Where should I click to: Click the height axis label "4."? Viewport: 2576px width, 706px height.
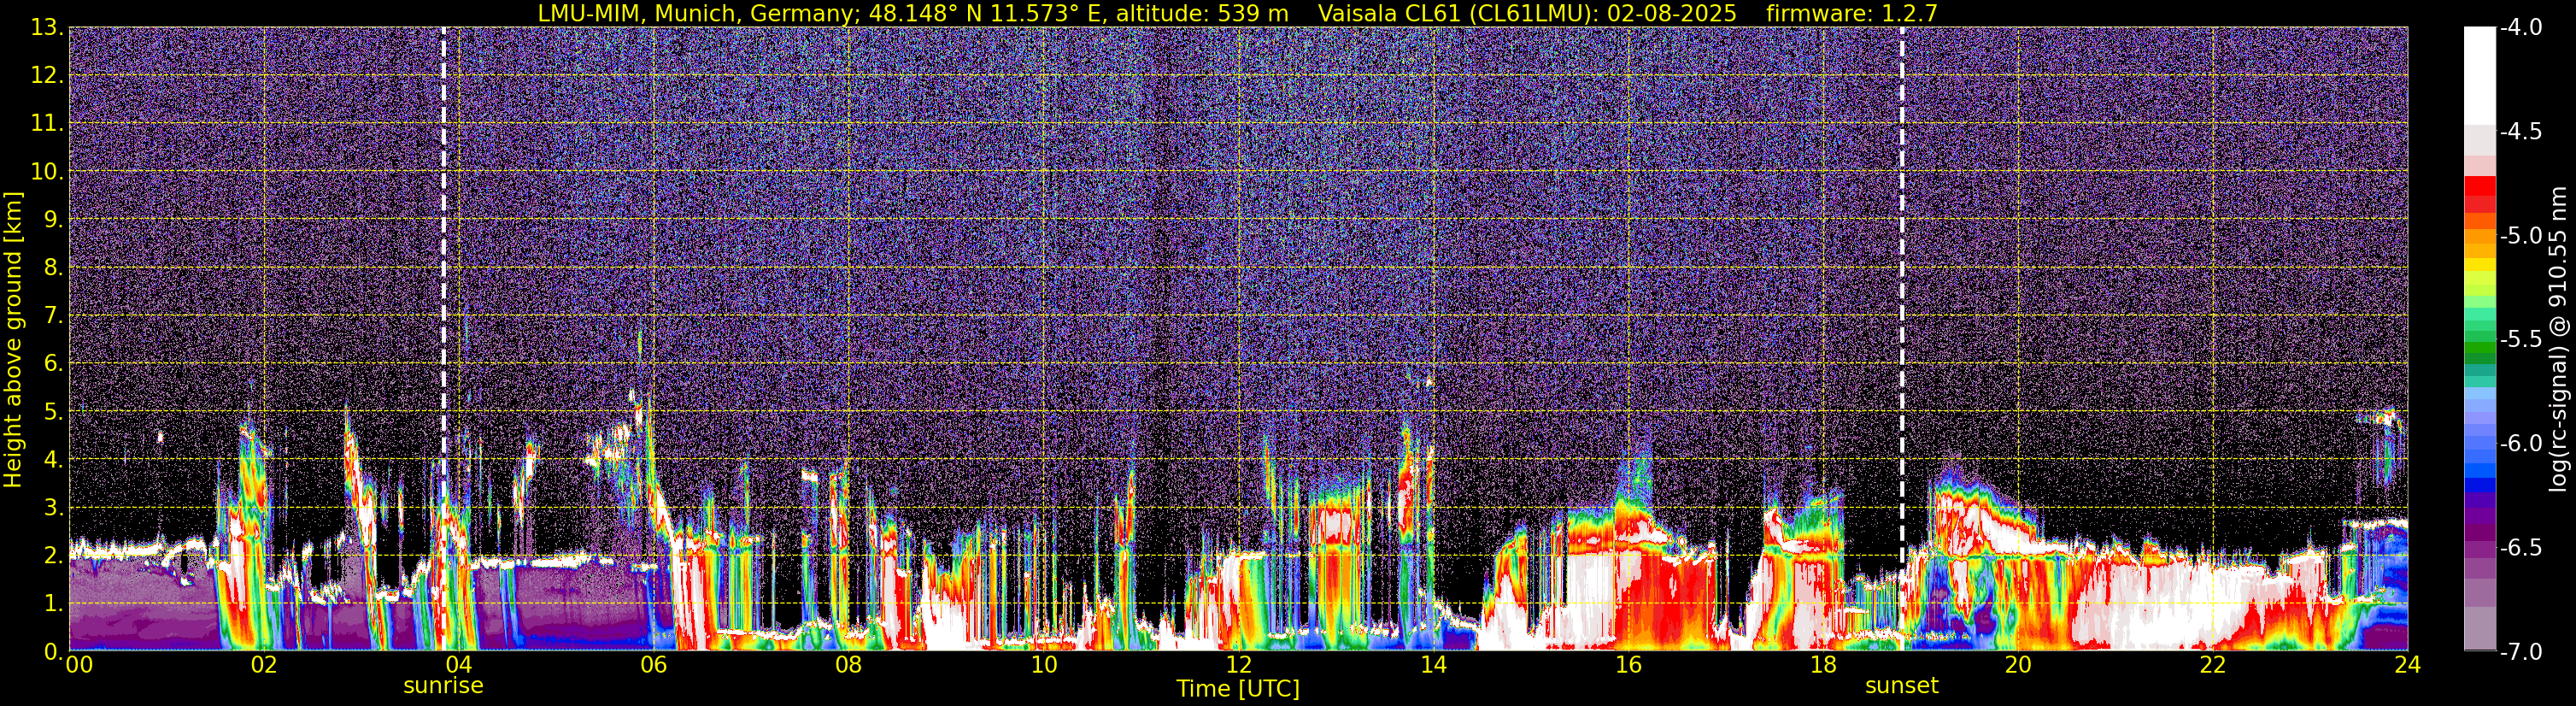pos(54,460)
